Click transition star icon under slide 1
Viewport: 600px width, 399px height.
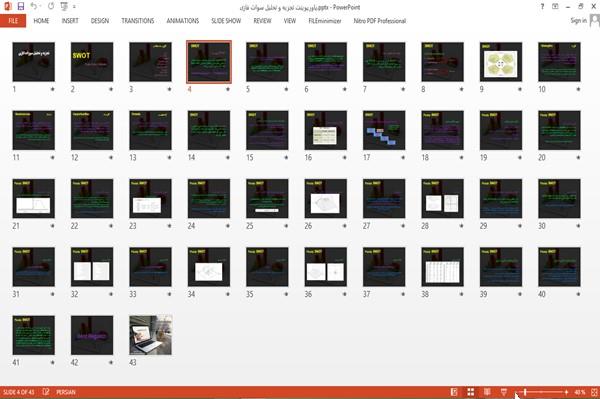coord(52,89)
